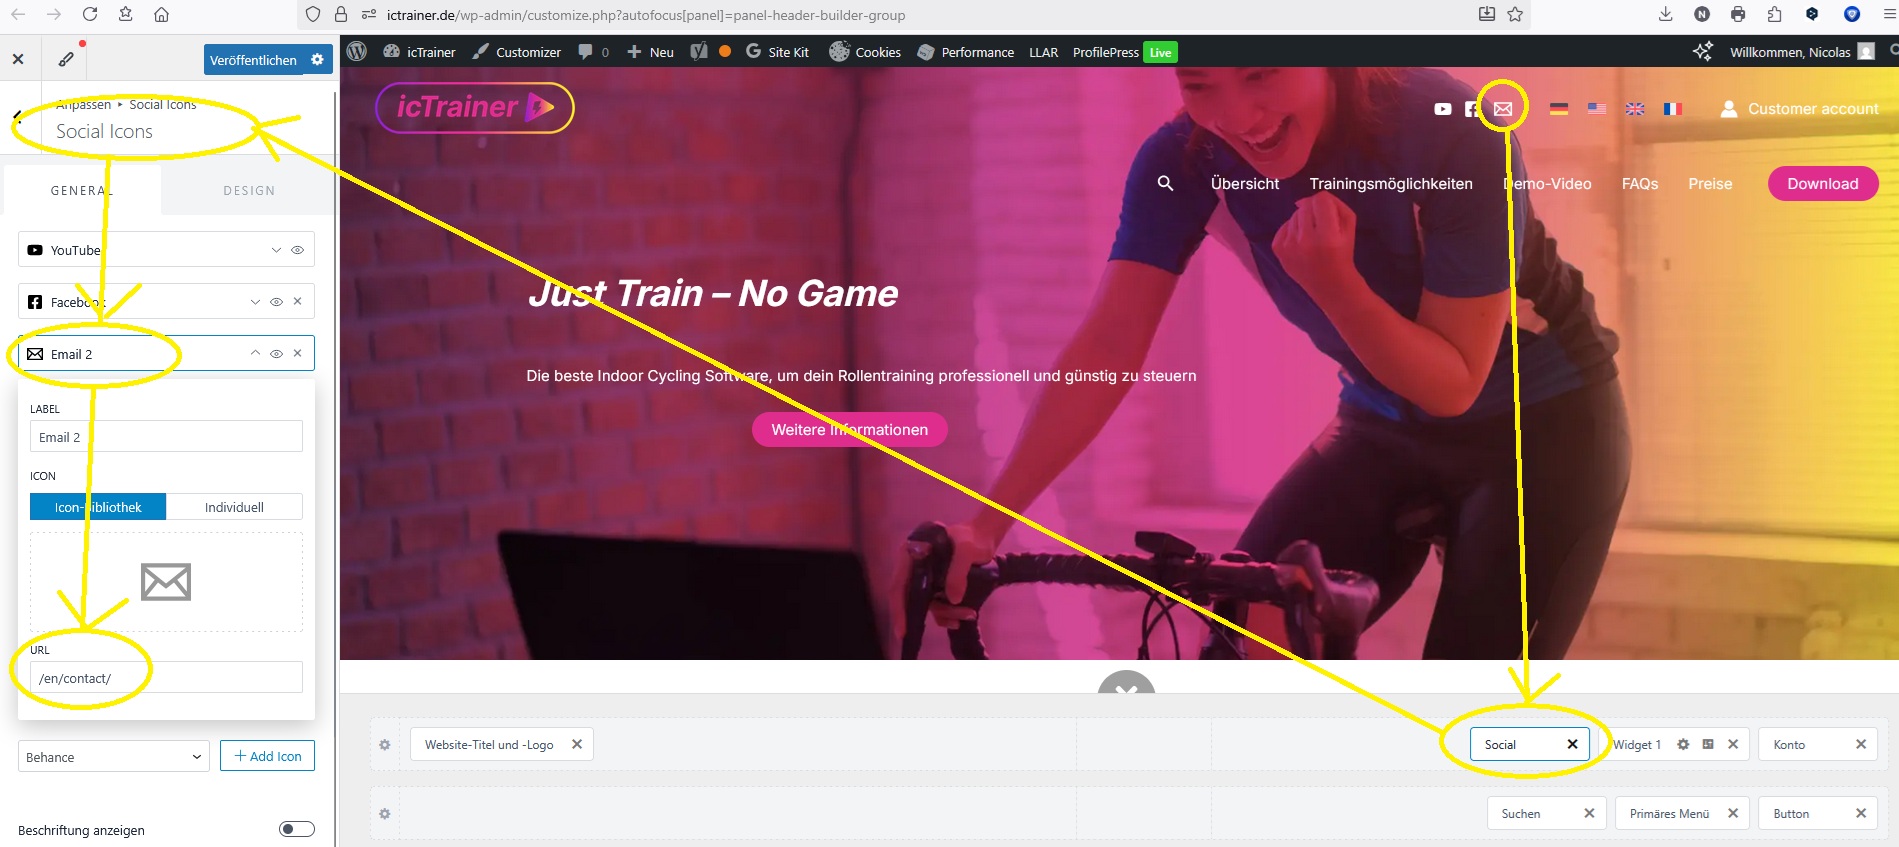Expand the YouTube social icon item

click(276, 250)
